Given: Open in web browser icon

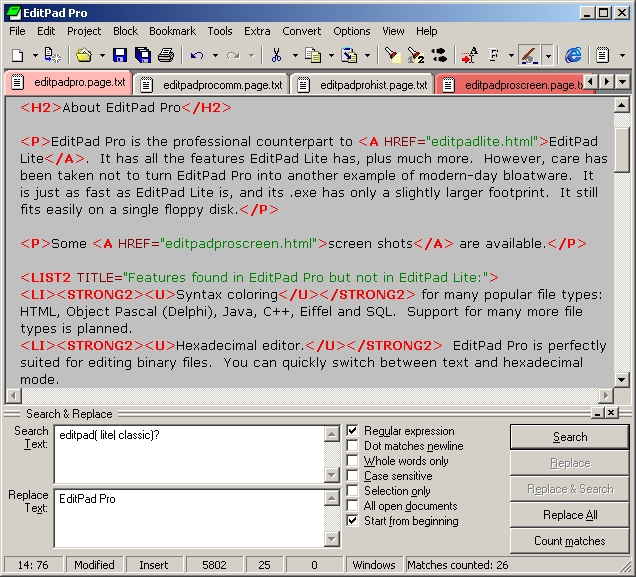Looking at the screenshot, I should [574, 55].
